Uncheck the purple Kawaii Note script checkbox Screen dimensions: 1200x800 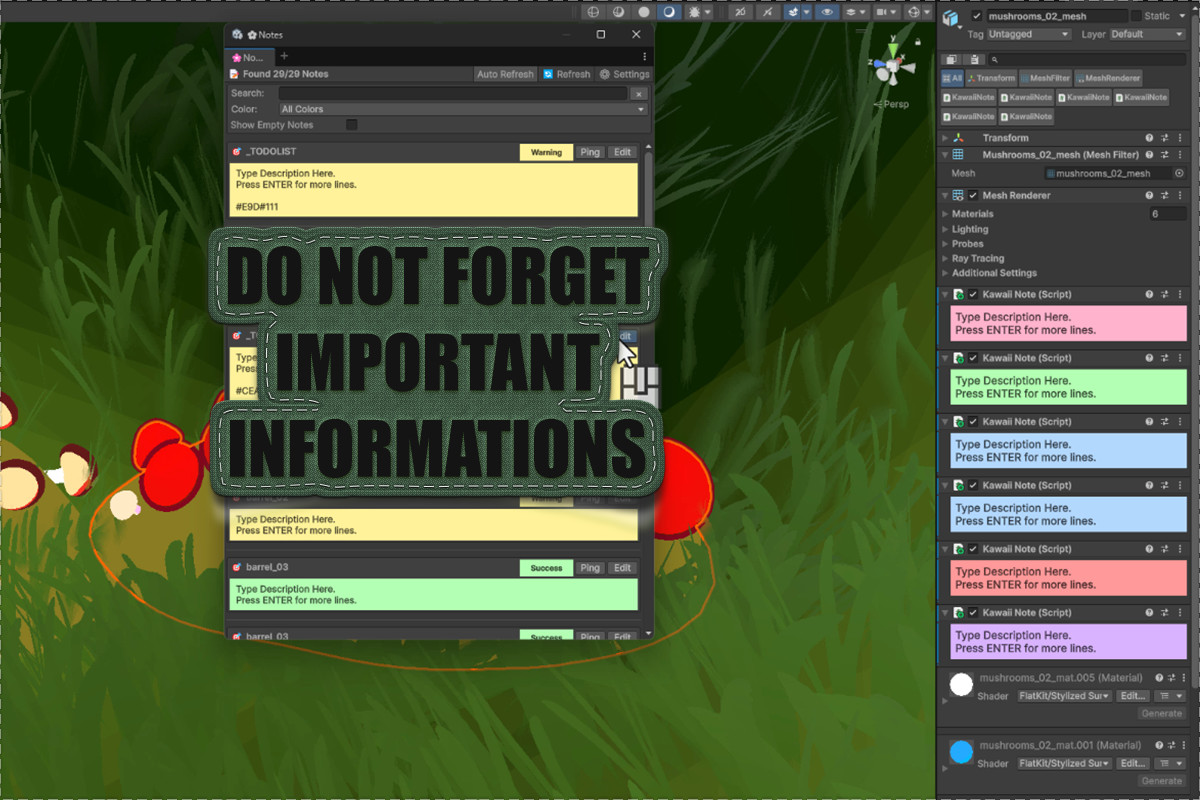pyautogui.click(x=973, y=613)
